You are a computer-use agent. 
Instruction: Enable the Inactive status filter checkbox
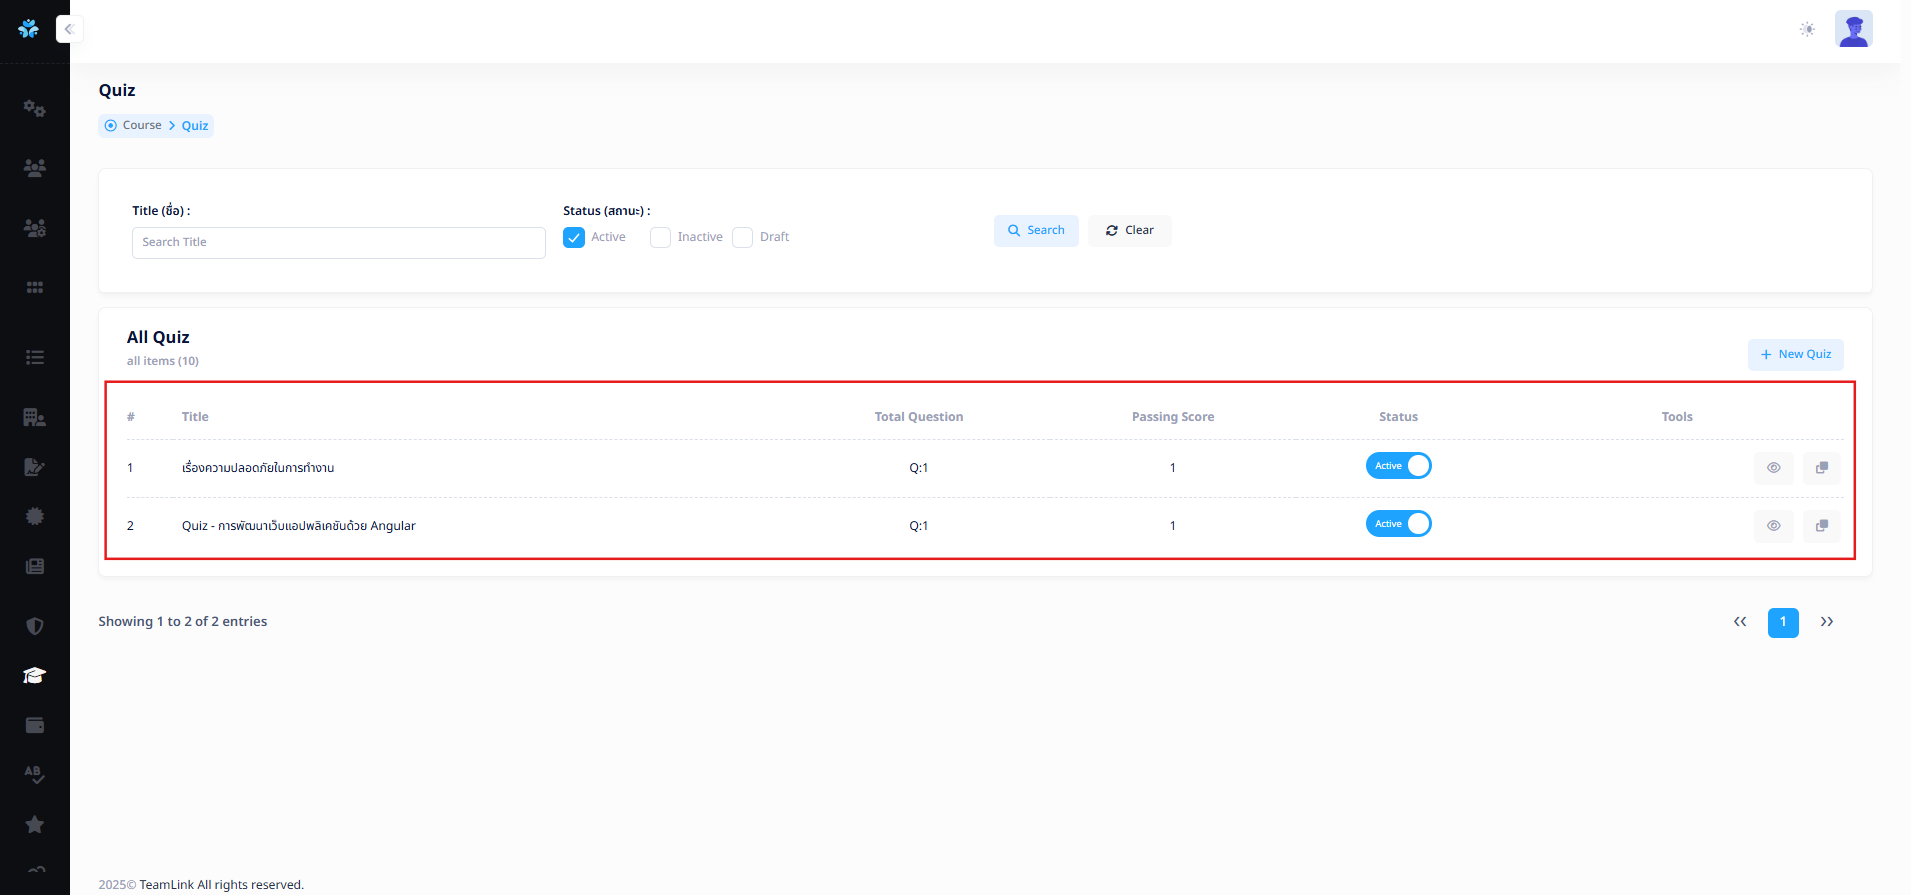click(660, 238)
